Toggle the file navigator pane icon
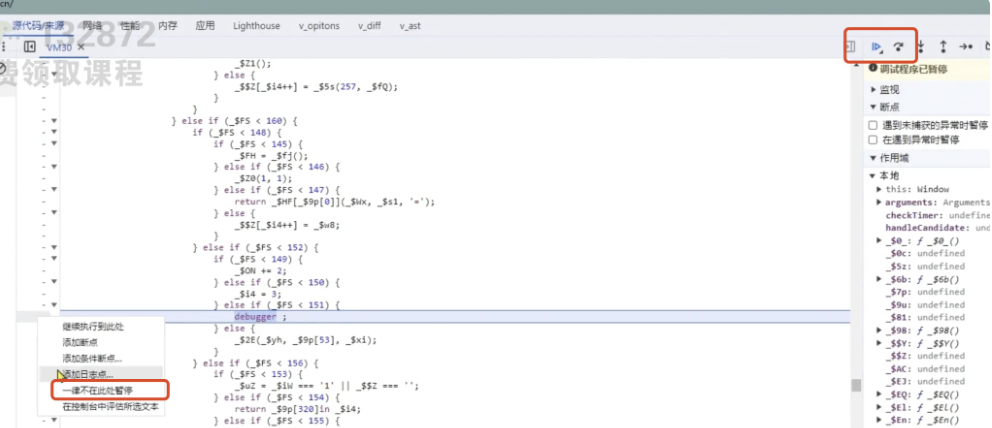This screenshot has width=992, height=428. (x=30, y=47)
